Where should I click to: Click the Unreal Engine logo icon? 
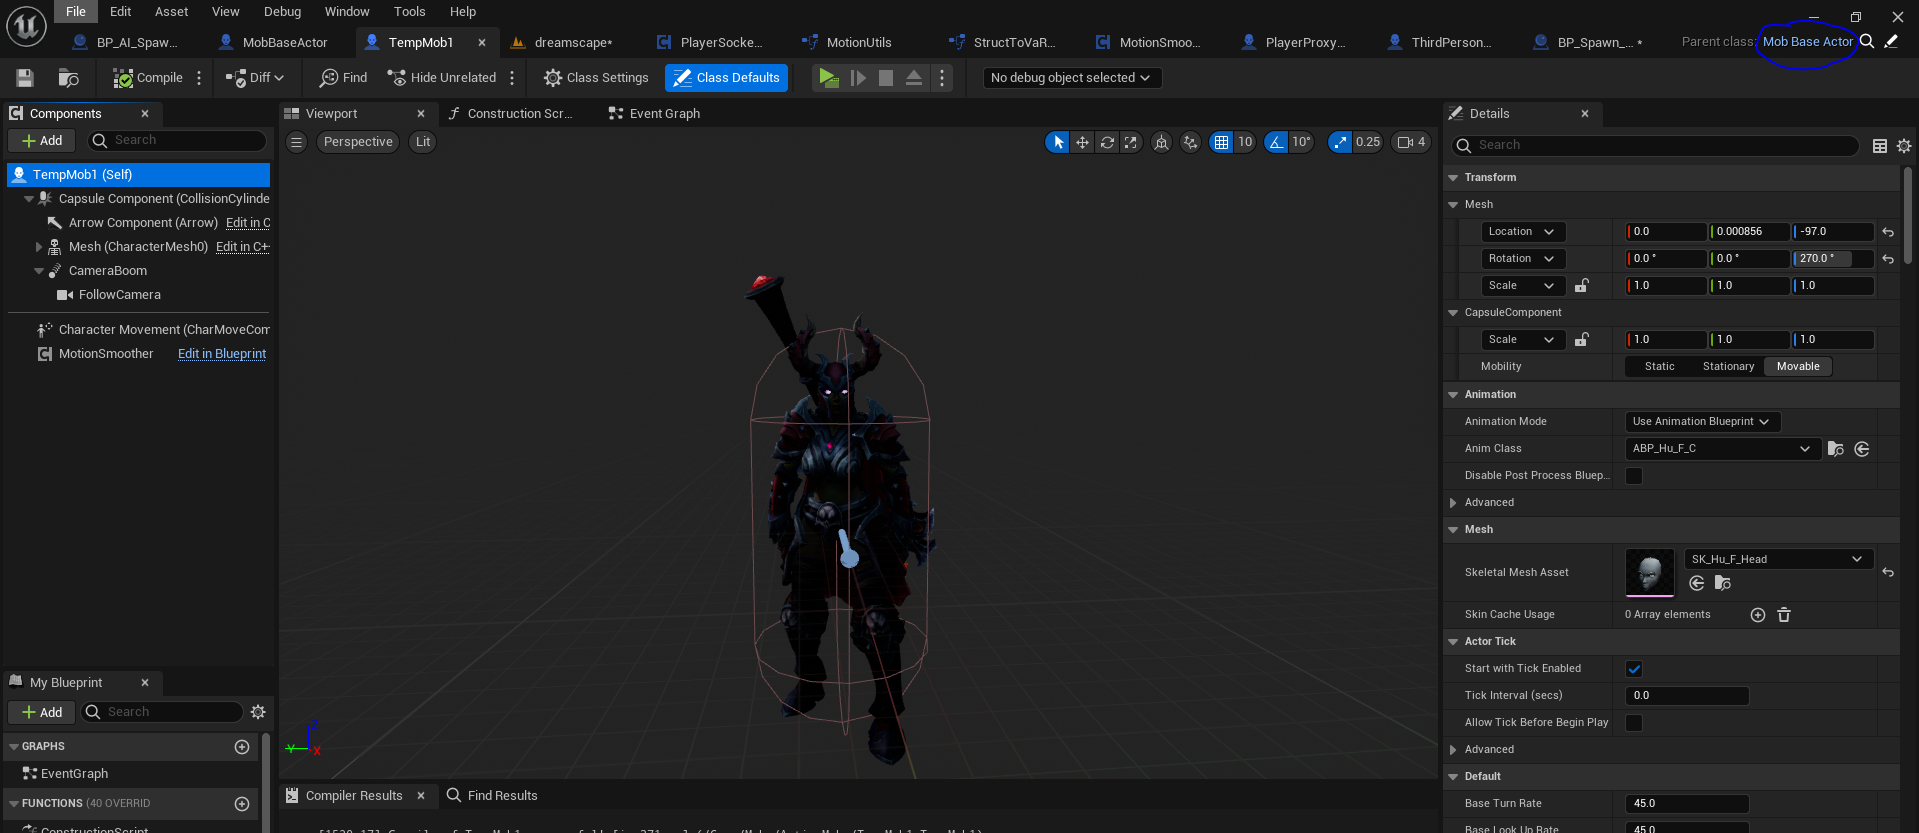[x=27, y=26]
